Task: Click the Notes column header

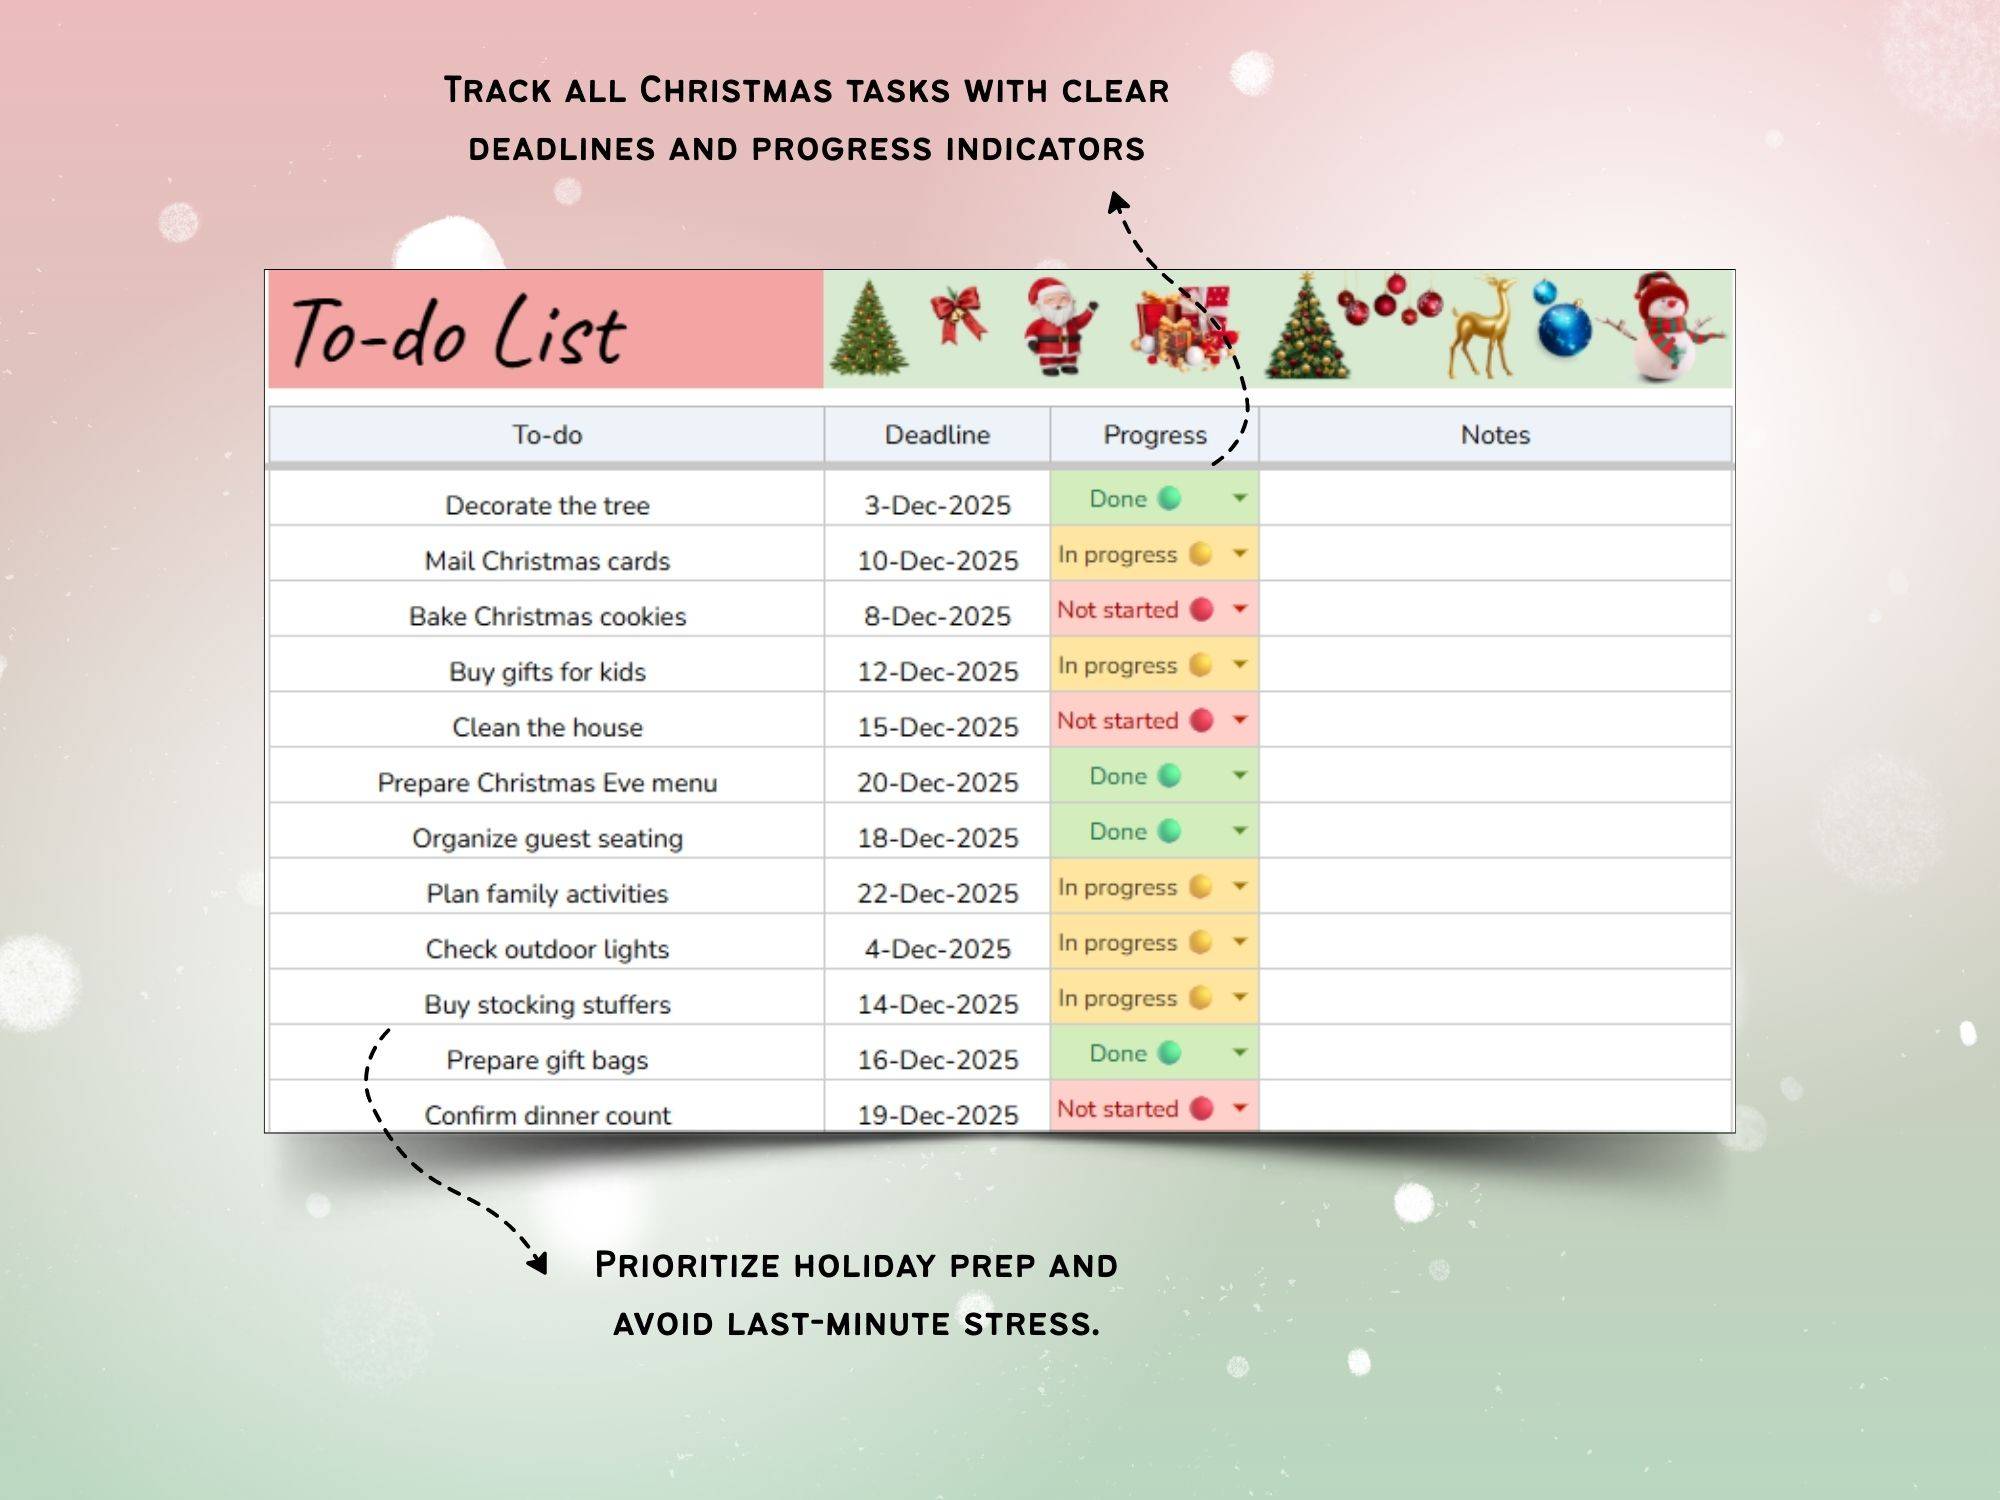Action: (1495, 435)
